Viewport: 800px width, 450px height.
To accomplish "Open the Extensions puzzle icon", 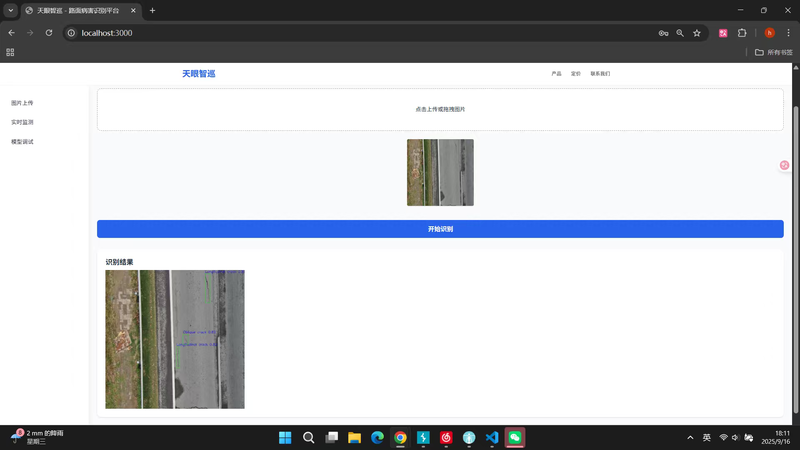I will click(x=742, y=33).
